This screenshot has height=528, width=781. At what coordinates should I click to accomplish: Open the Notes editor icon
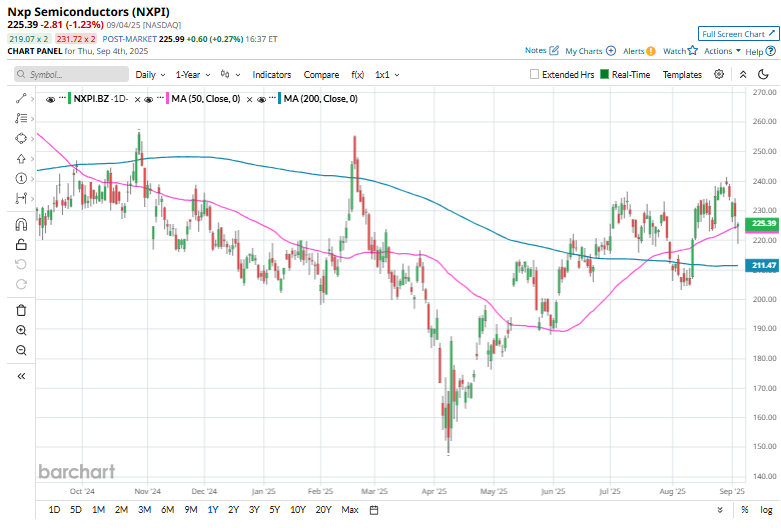pyautogui.click(x=554, y=50)
